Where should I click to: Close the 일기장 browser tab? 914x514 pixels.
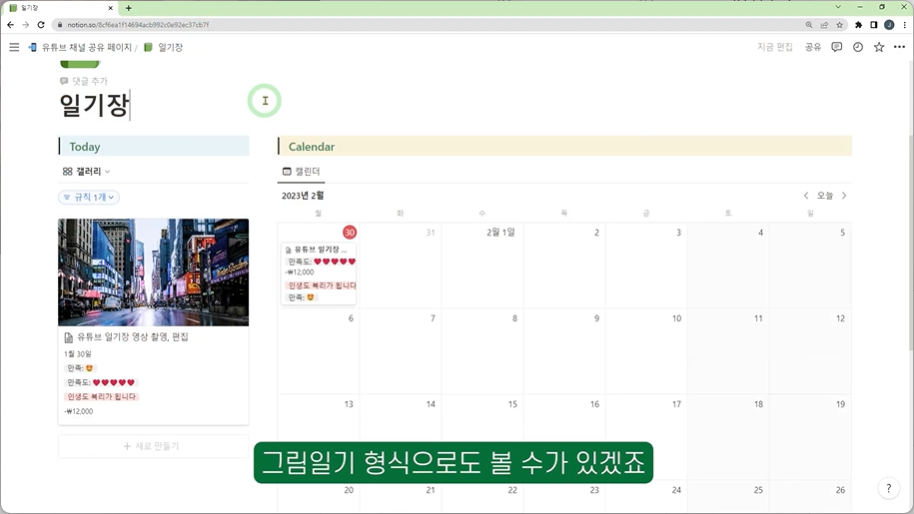(111, 8)
